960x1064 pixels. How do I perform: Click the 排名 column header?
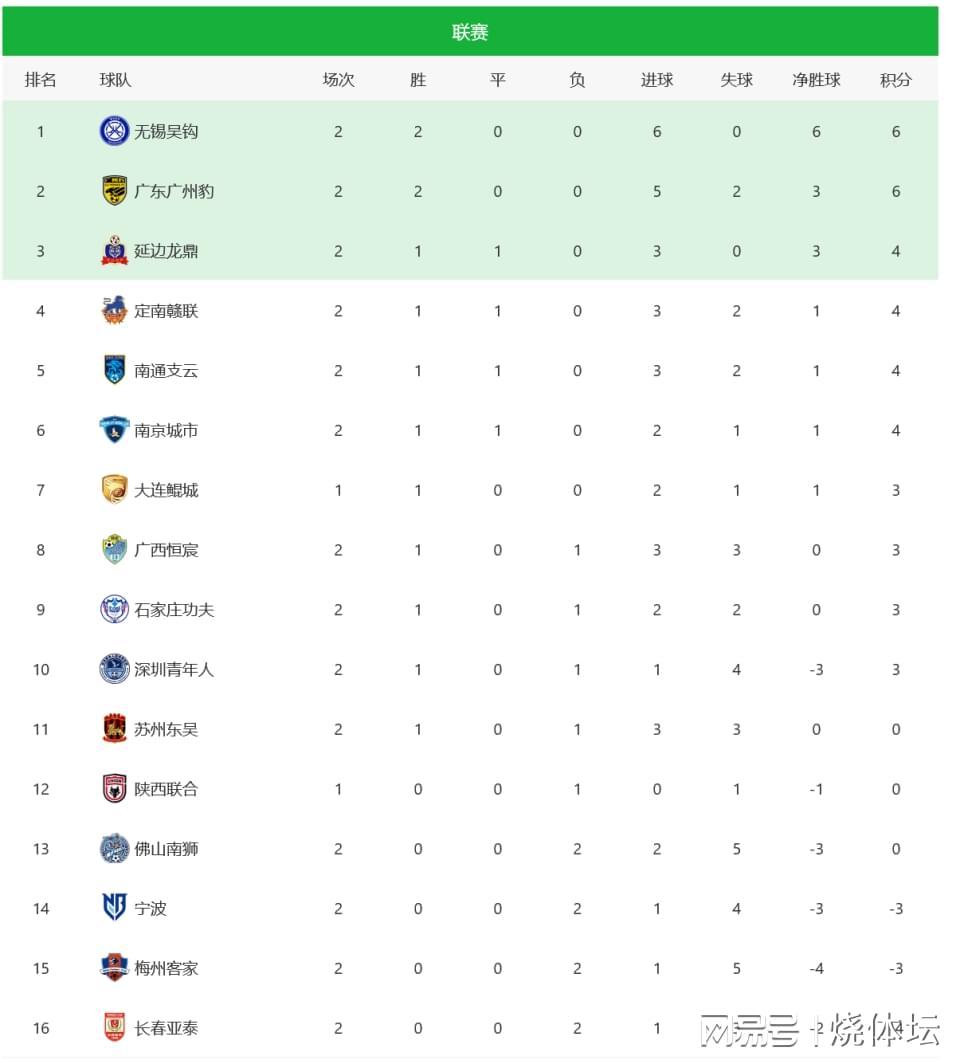(x=41, y=80)
